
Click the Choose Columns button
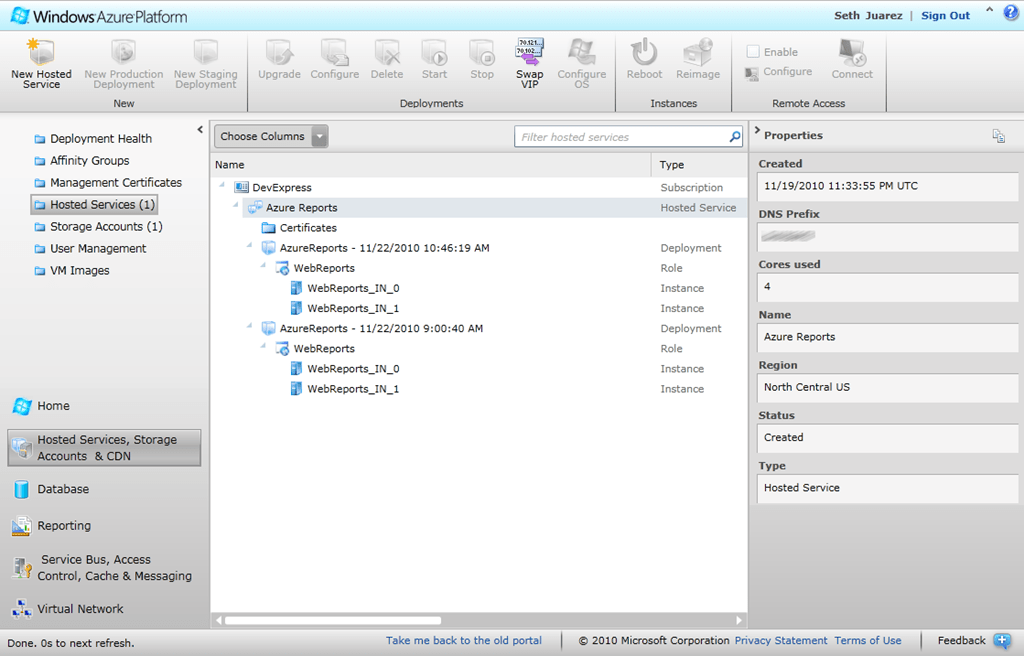click(263, 137)
